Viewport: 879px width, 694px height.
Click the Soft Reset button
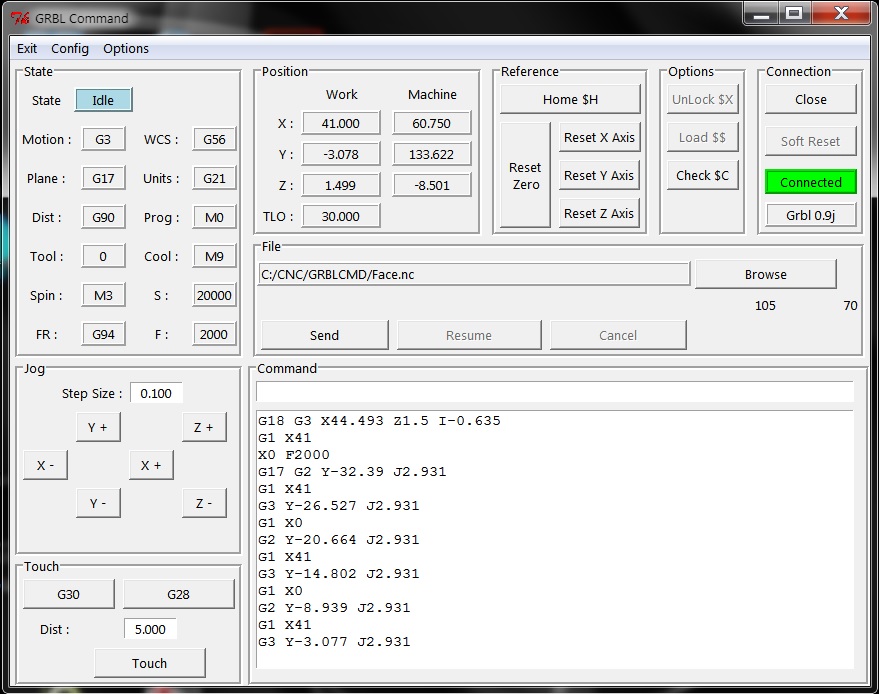click(x=811, y=141)
